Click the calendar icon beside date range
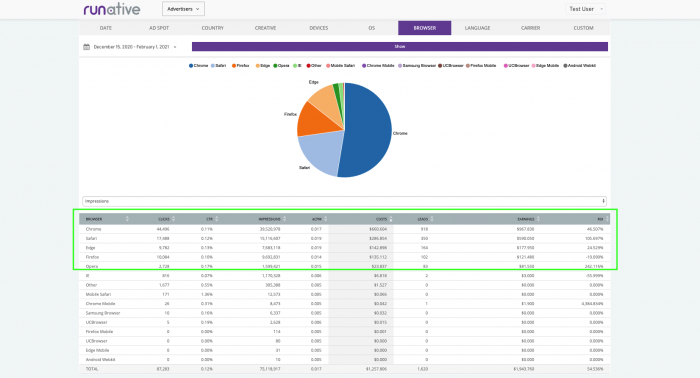Image resolution: width=700 pixels, height=378 pixels. click(87, 47)
